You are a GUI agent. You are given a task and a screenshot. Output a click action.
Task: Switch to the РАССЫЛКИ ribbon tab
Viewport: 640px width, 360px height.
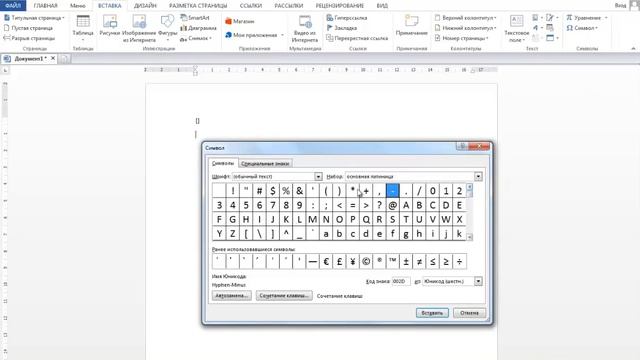(x=289, y=6)
